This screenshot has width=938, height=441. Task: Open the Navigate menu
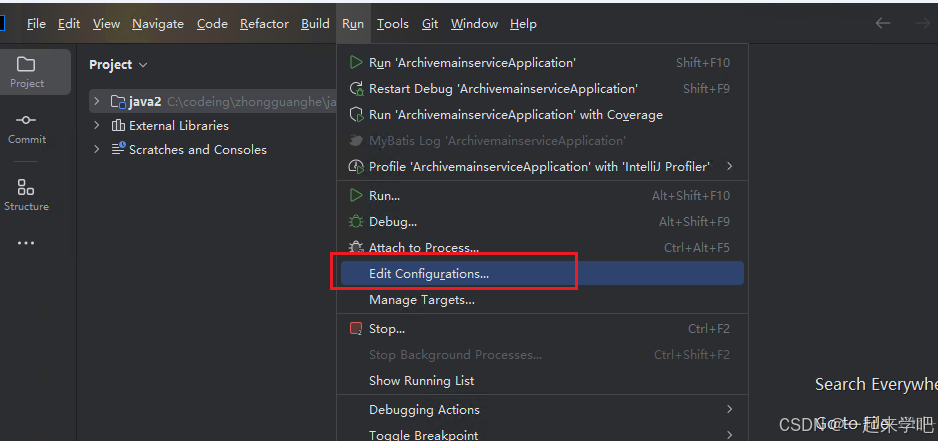click(x=158, y=23)
